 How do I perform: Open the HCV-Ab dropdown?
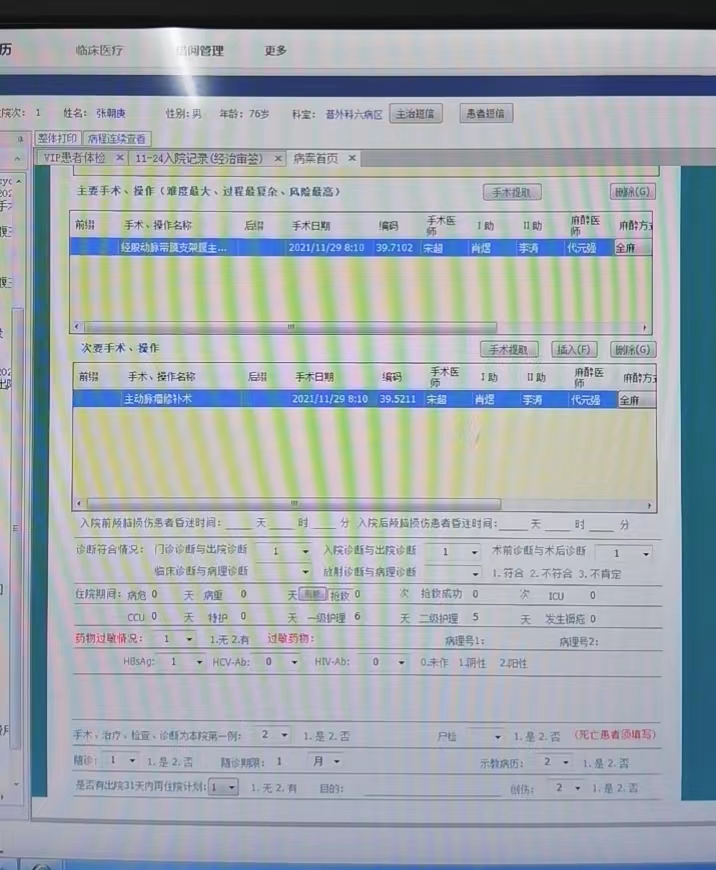point(294,662)
